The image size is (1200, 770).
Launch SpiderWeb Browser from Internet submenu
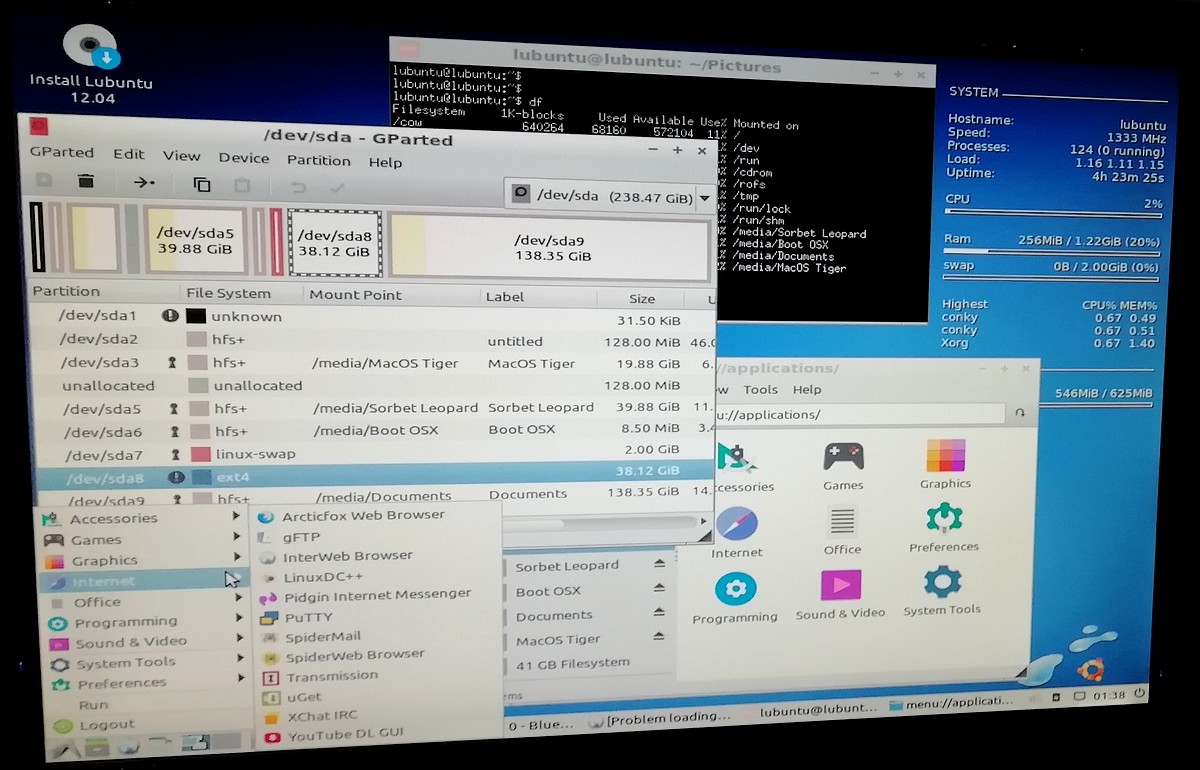tap(355, 656)
